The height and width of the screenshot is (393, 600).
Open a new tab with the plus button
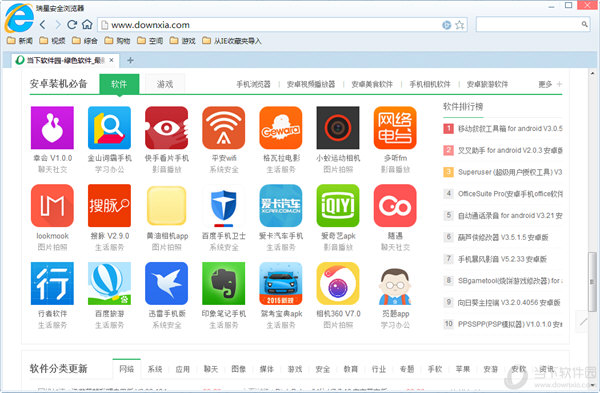point(130,60)
